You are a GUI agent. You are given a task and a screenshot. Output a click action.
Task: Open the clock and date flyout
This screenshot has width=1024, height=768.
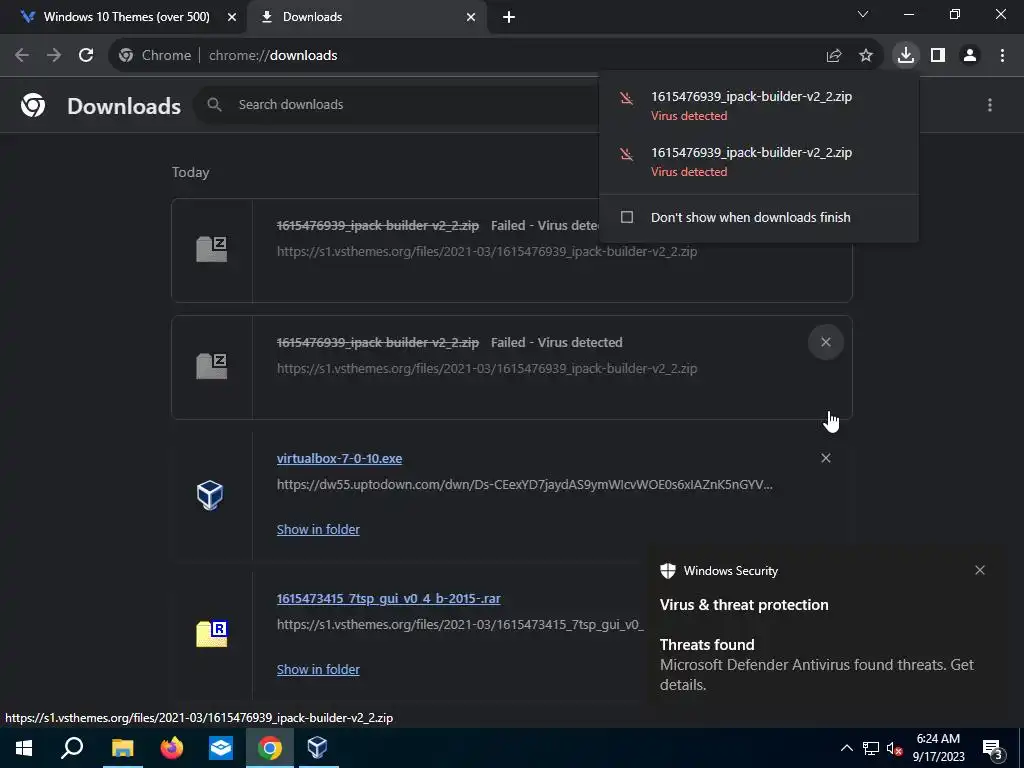(938, 748)
